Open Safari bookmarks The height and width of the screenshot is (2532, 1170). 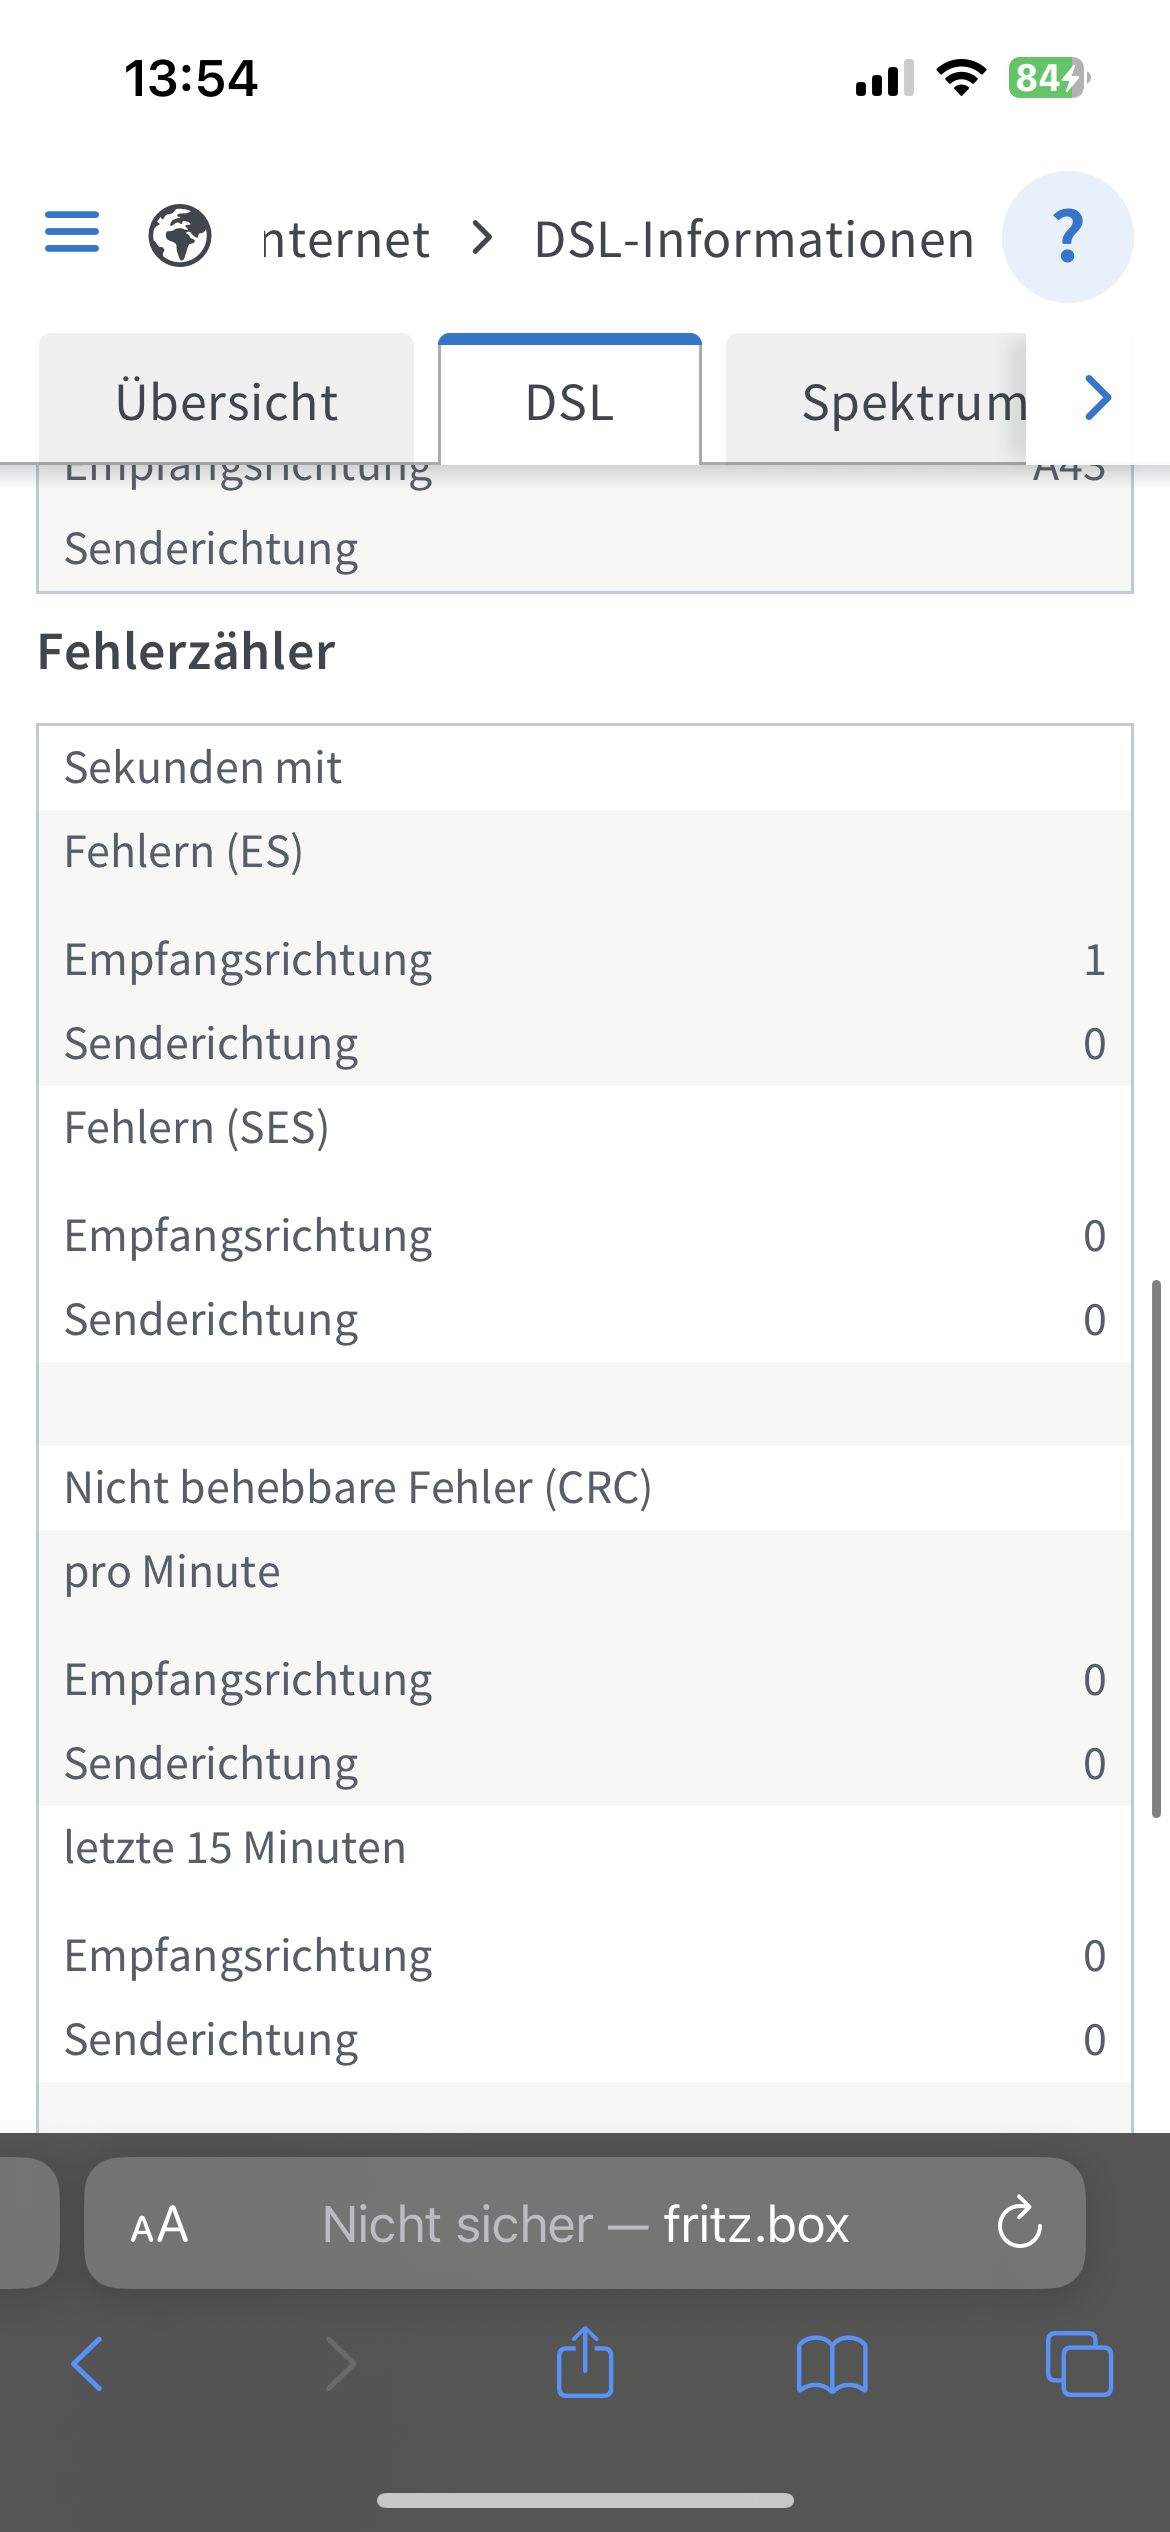(832, 2365)
